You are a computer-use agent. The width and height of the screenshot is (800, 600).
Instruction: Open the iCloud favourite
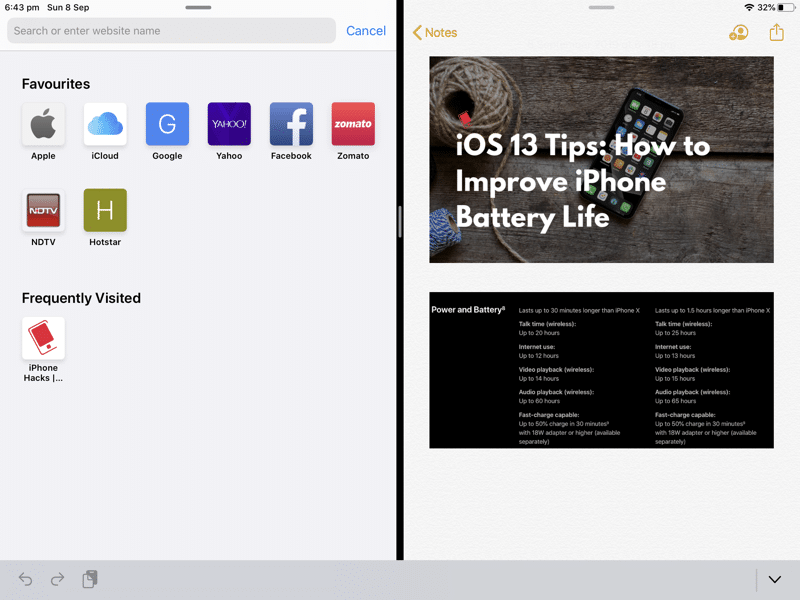[105, 125]
